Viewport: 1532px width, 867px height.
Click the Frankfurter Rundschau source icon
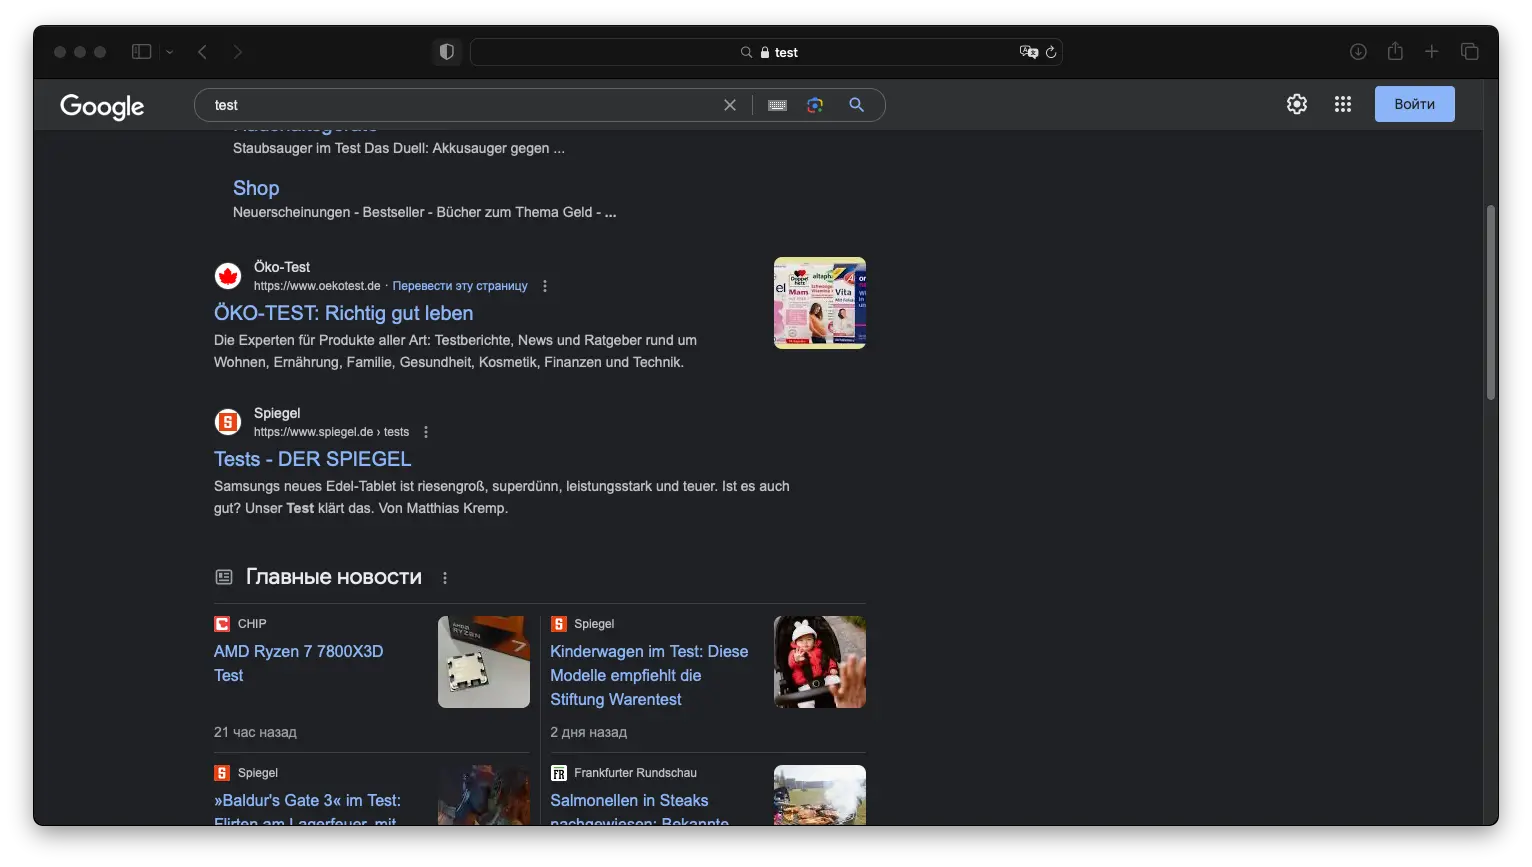coord(559,773)
